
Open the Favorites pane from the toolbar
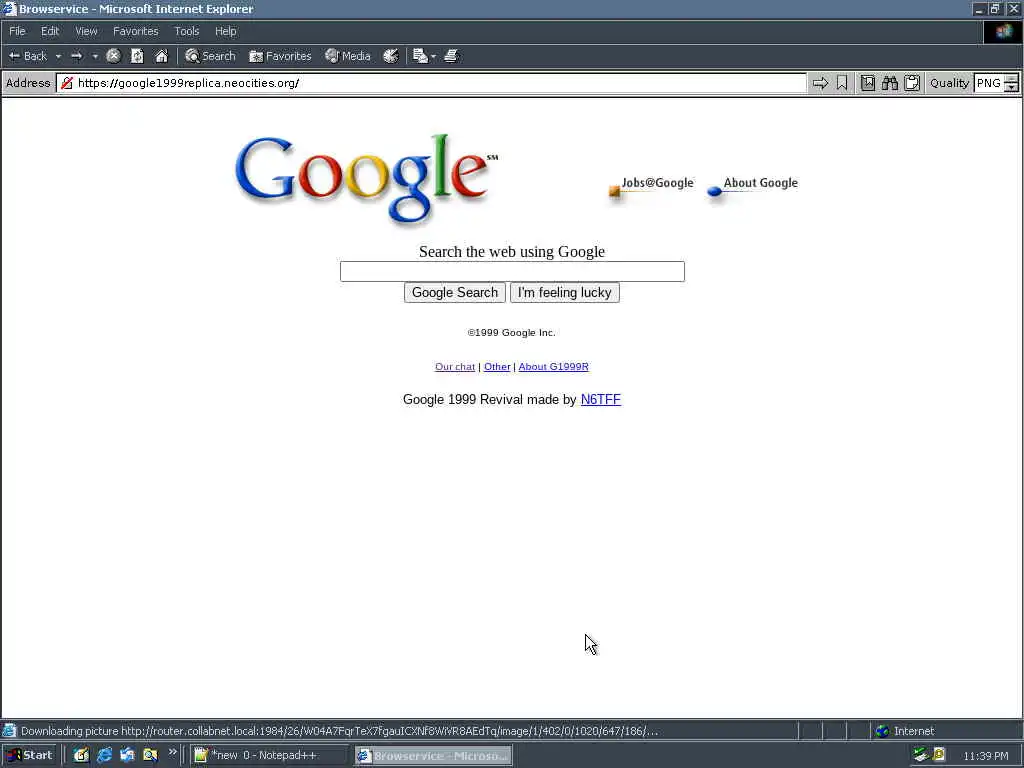click(280, 56)
